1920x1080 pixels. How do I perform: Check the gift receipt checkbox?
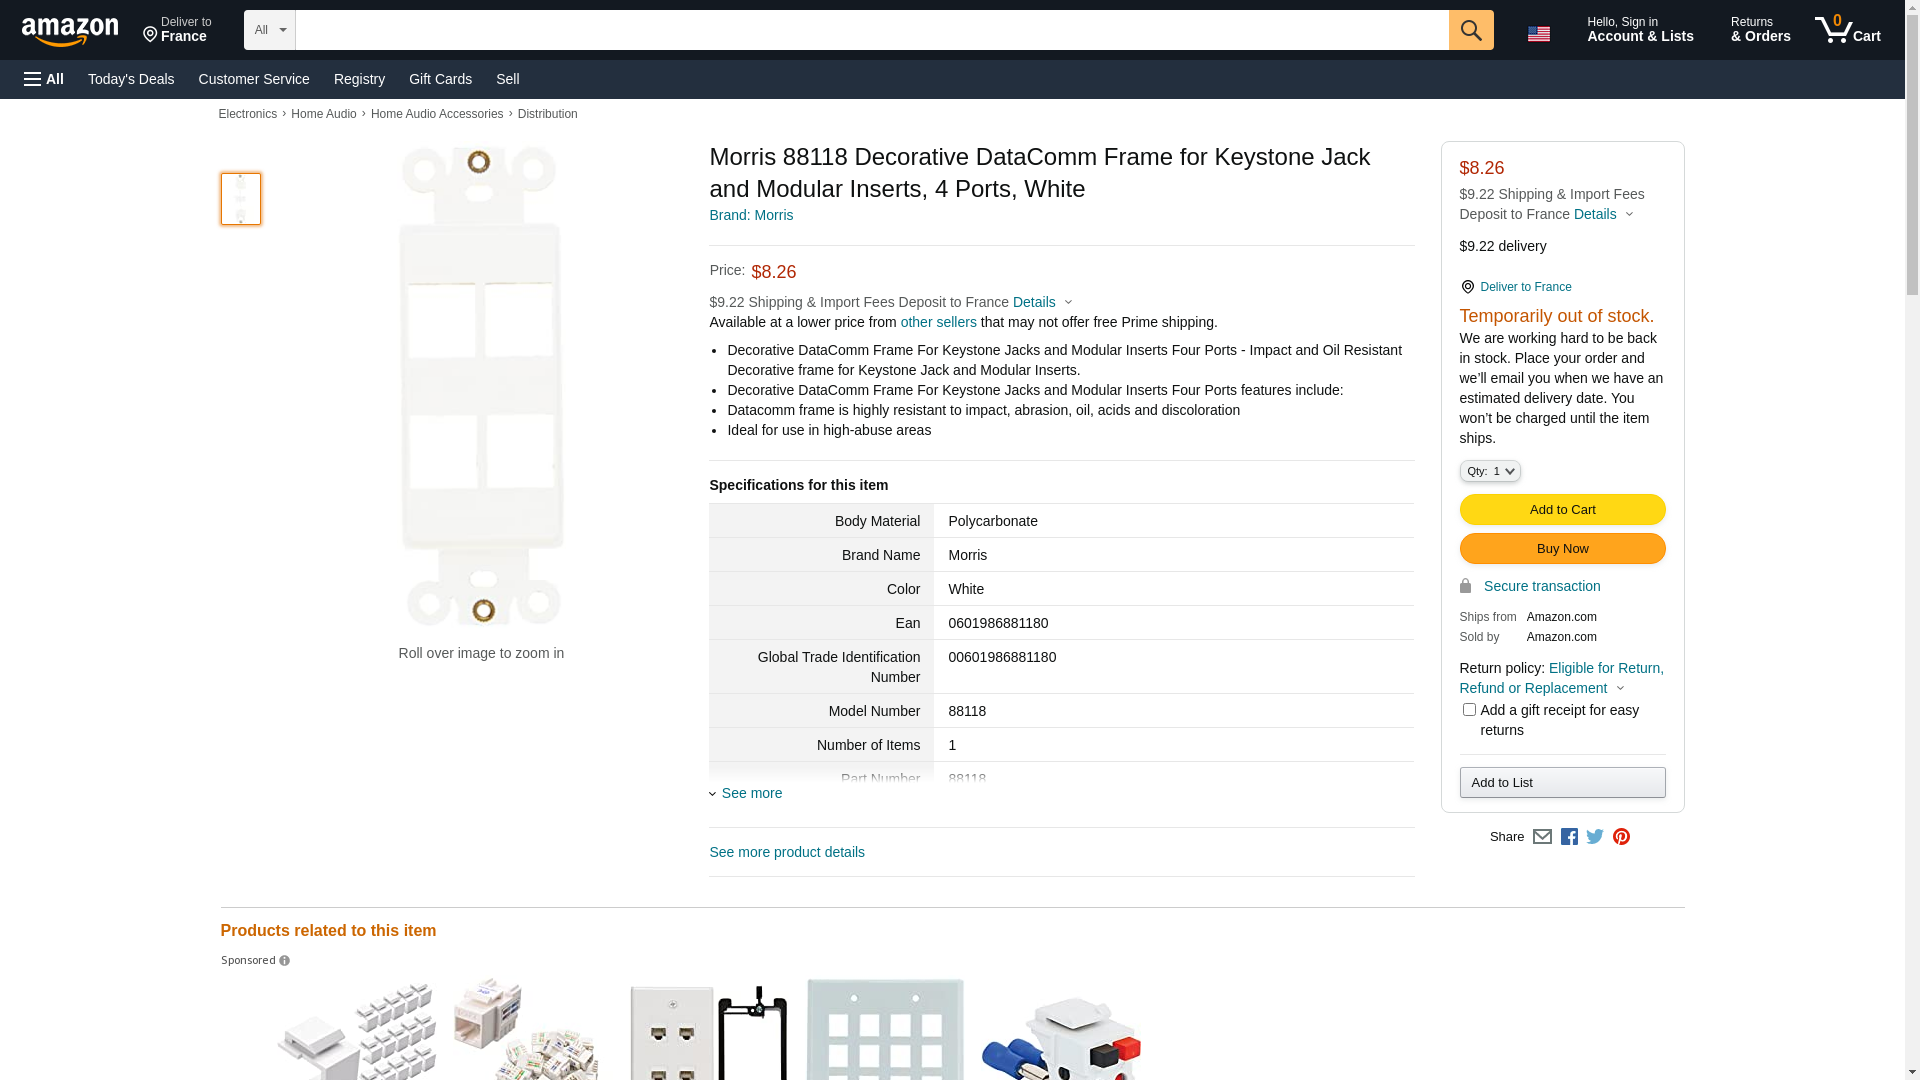coord(1469,710)
